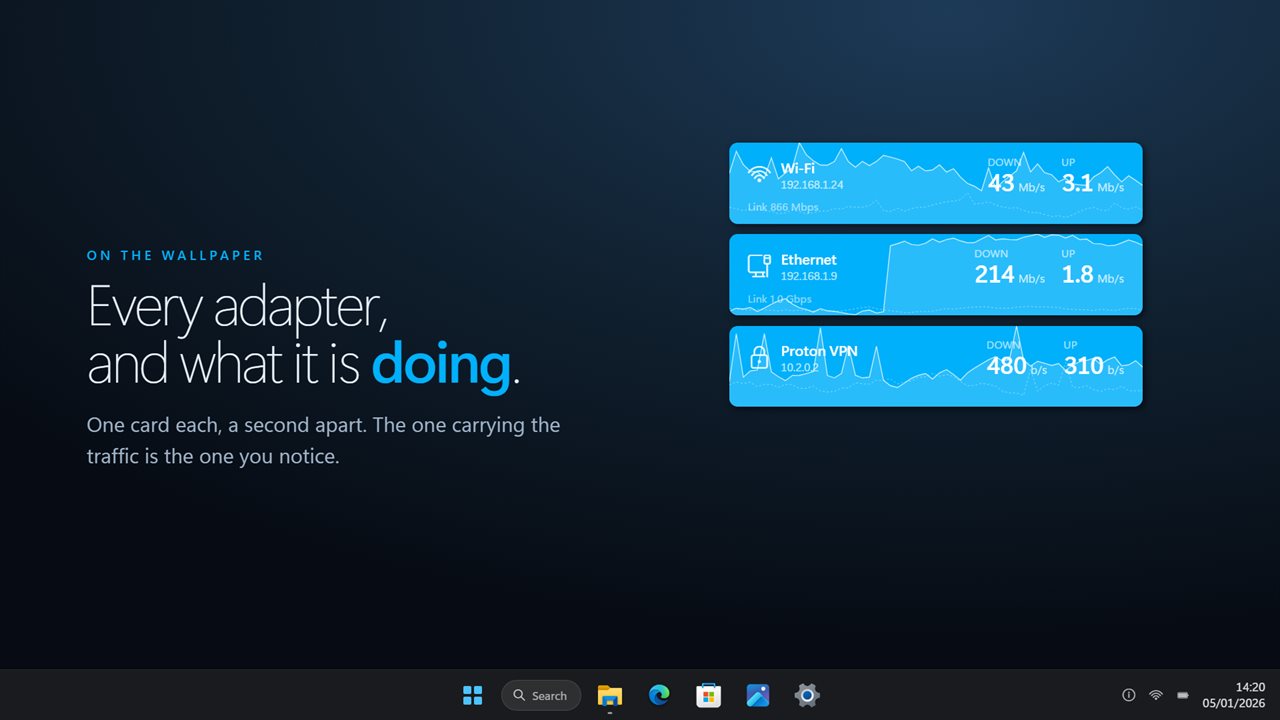
Task: Click Ethernet upload value 1.8 Mb/s
Action: point(1093,275)
